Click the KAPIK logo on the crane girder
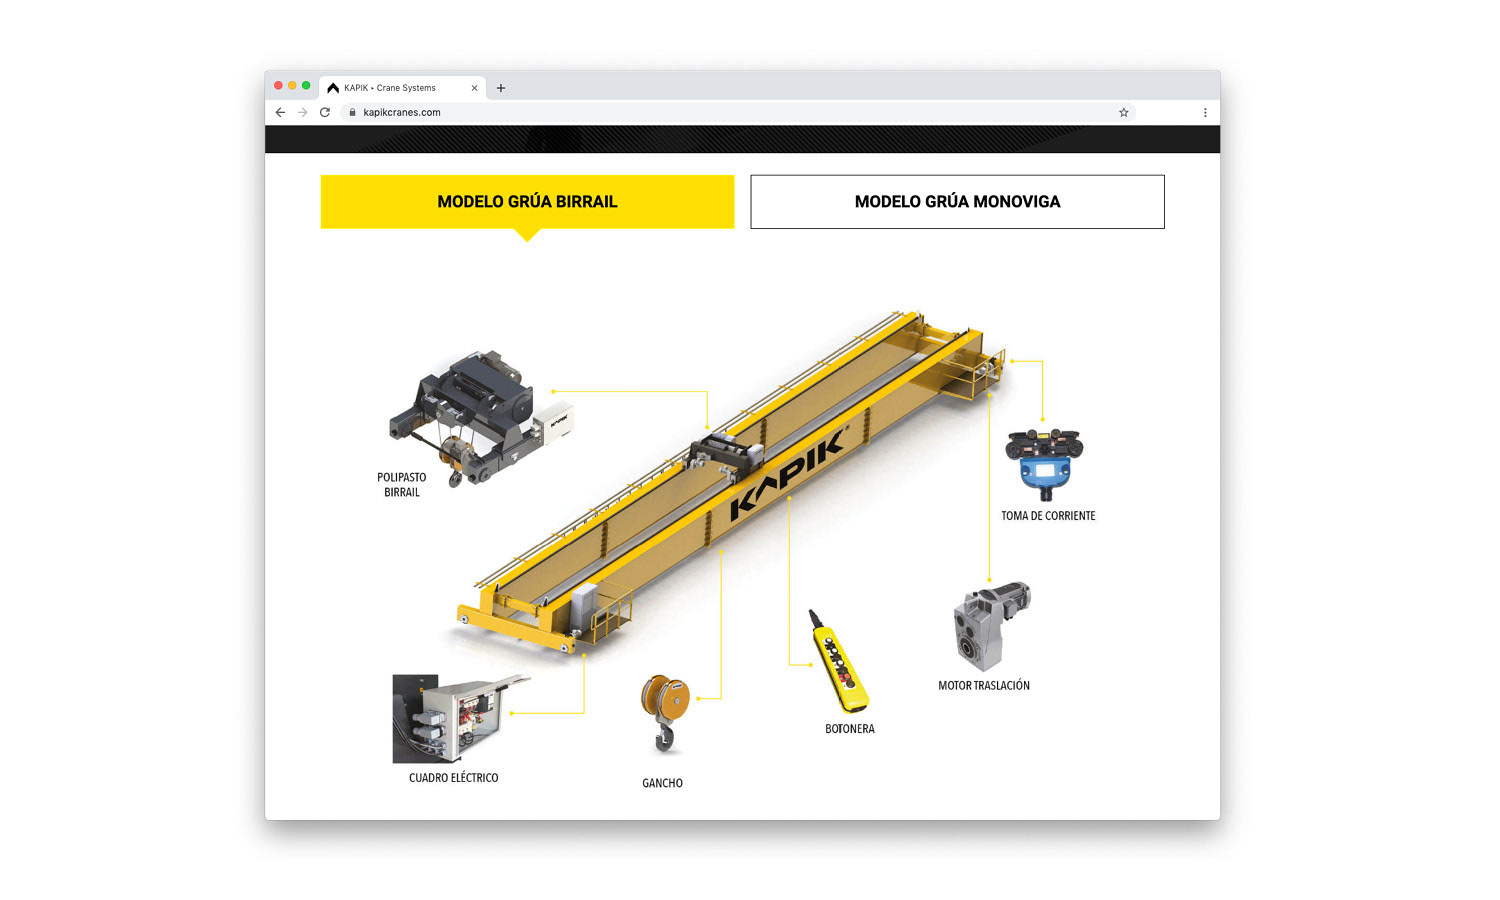Image resolution: width=1500 pixels, height=900 pixels. click(788, 474)
